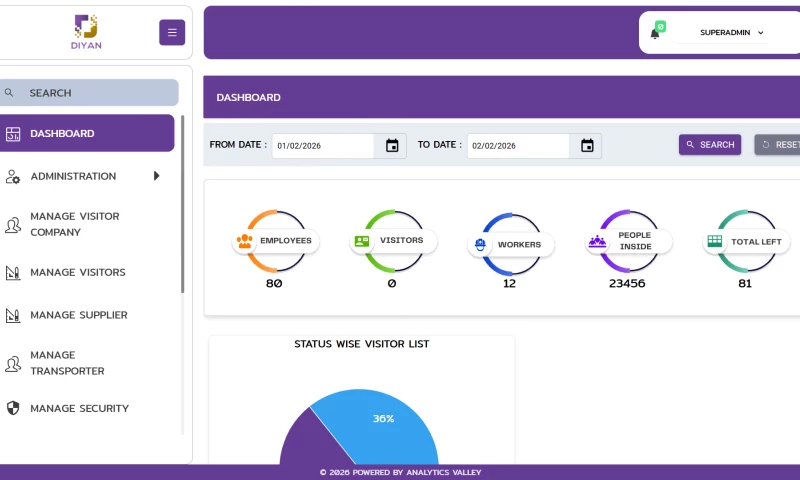Click the Manage Visitor Company icon

click(13, 225)
